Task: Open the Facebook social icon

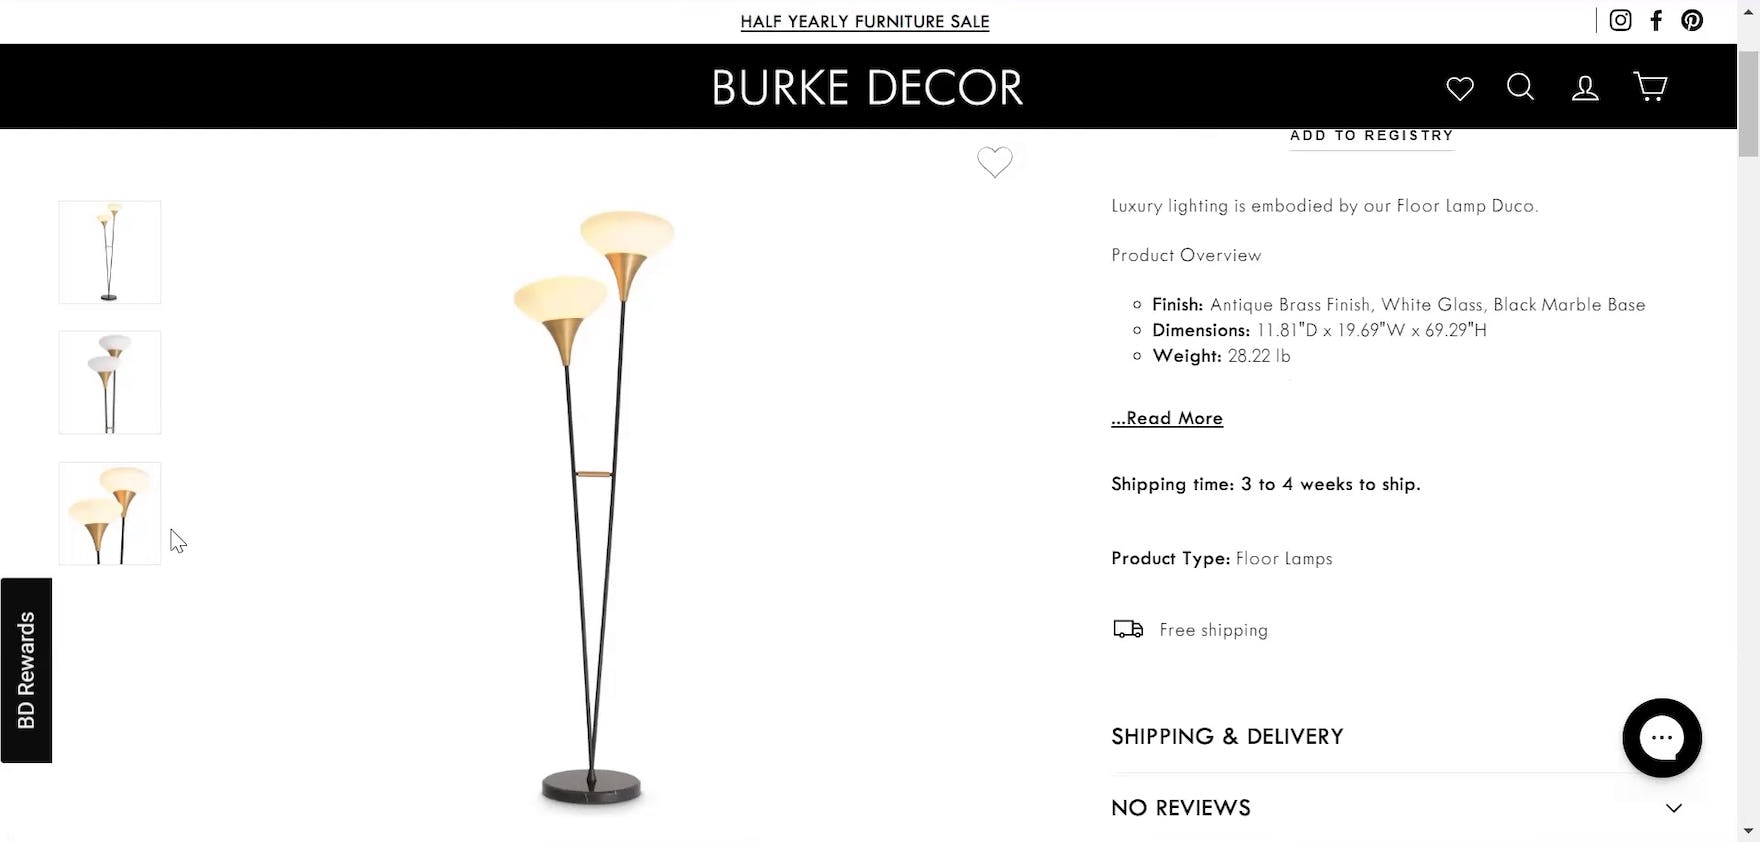Action: click(1656, 20)
